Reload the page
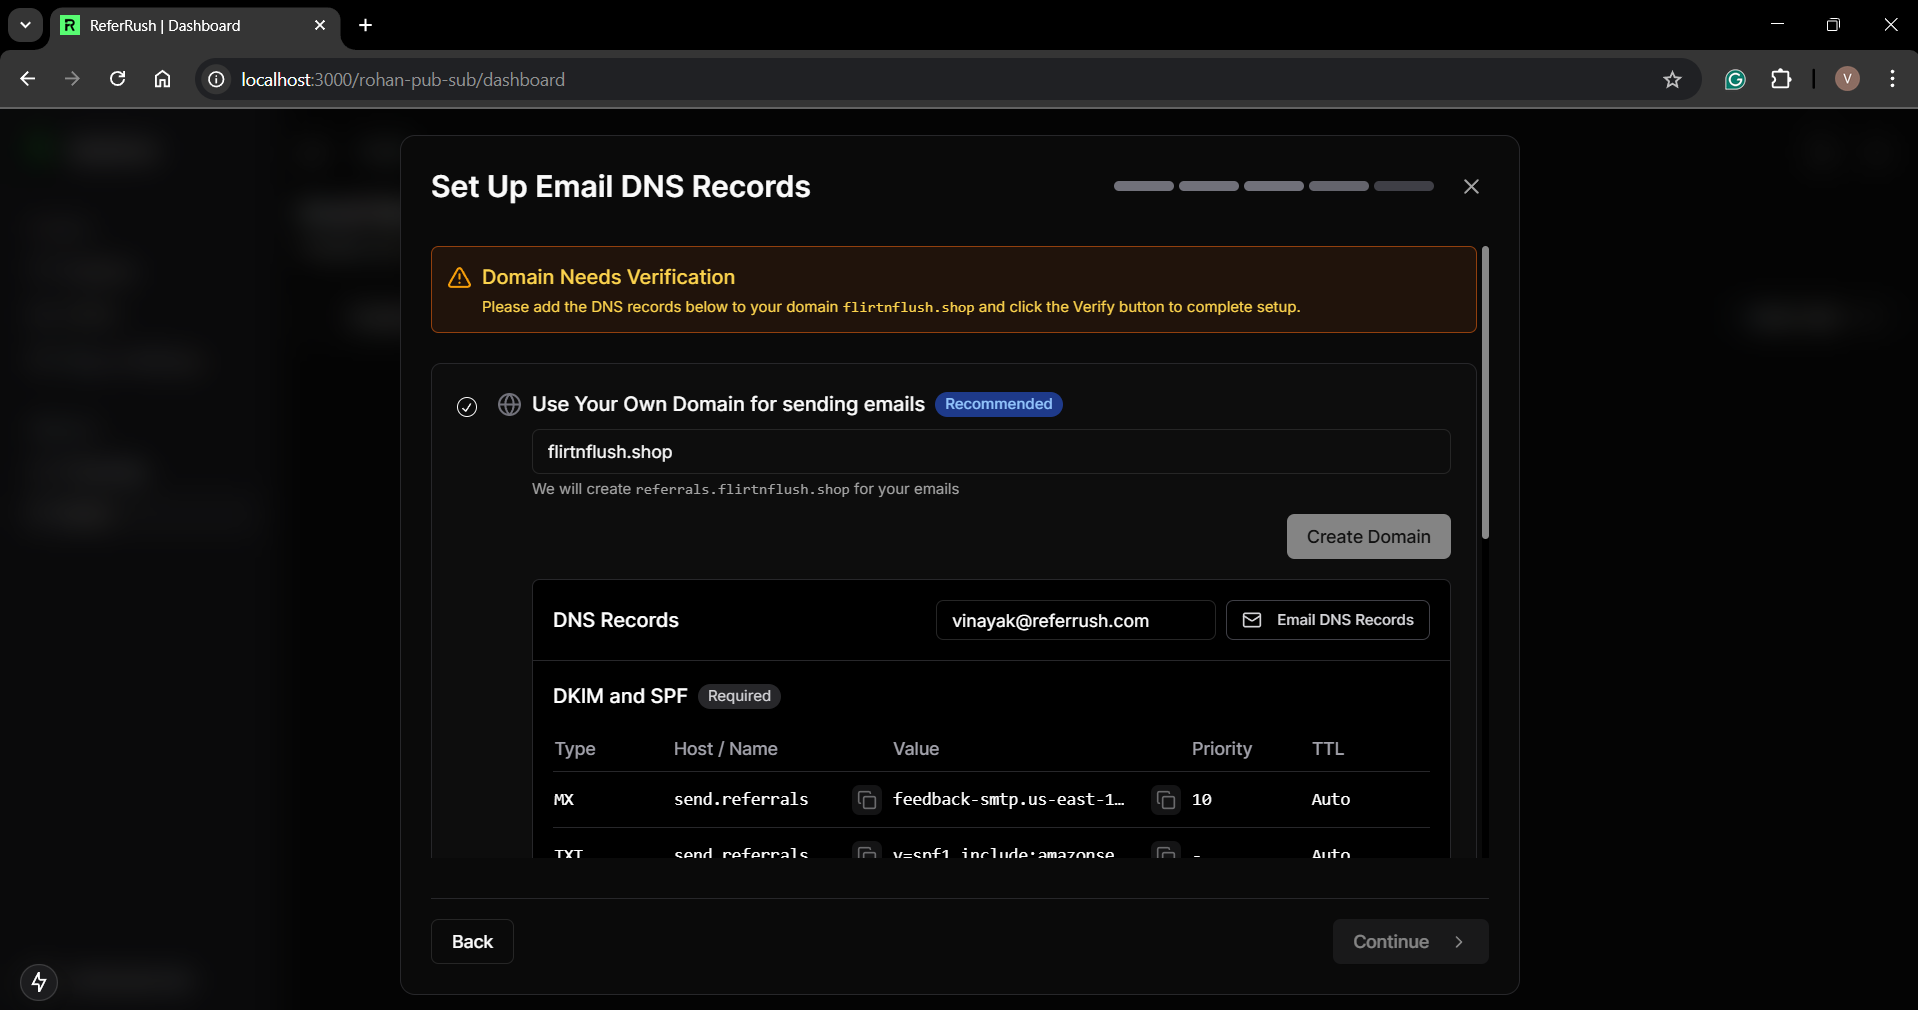Screen dimensions: 1918x1010 [117, 79]
